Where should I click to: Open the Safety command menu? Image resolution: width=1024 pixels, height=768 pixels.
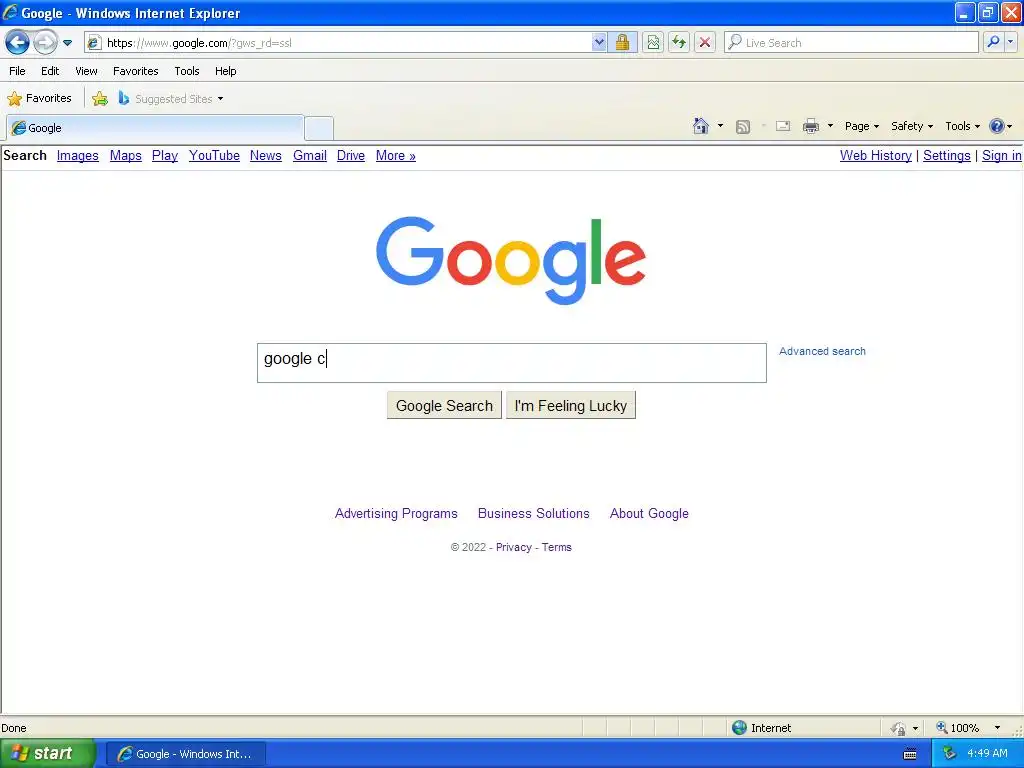point(912,126)
